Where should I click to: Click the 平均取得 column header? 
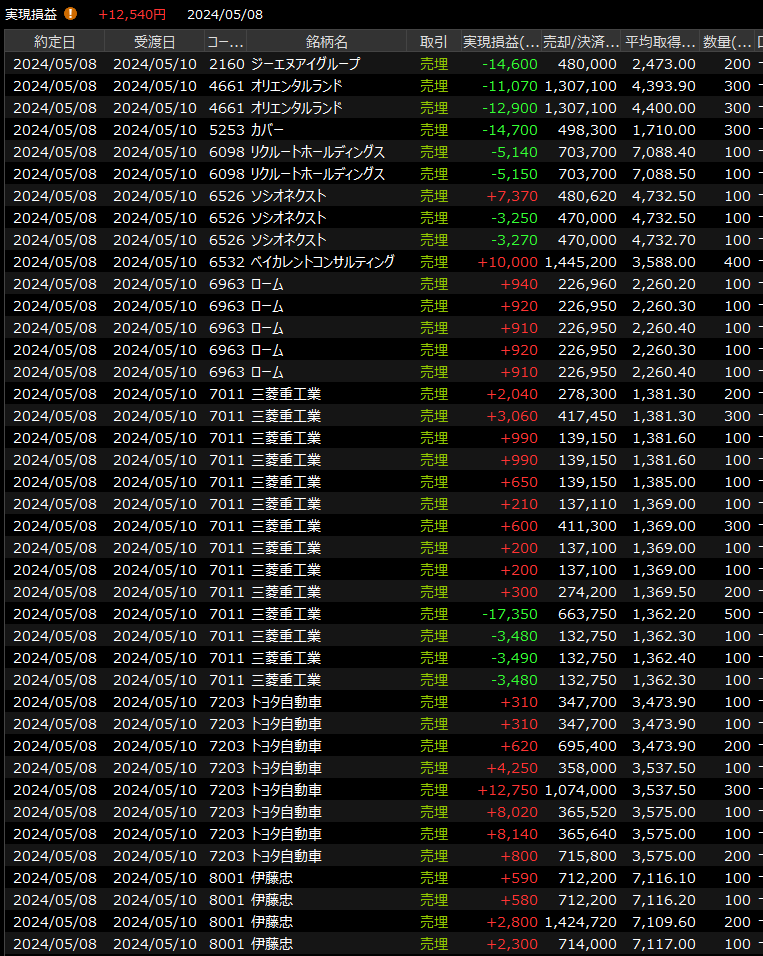tap(660, 41)
